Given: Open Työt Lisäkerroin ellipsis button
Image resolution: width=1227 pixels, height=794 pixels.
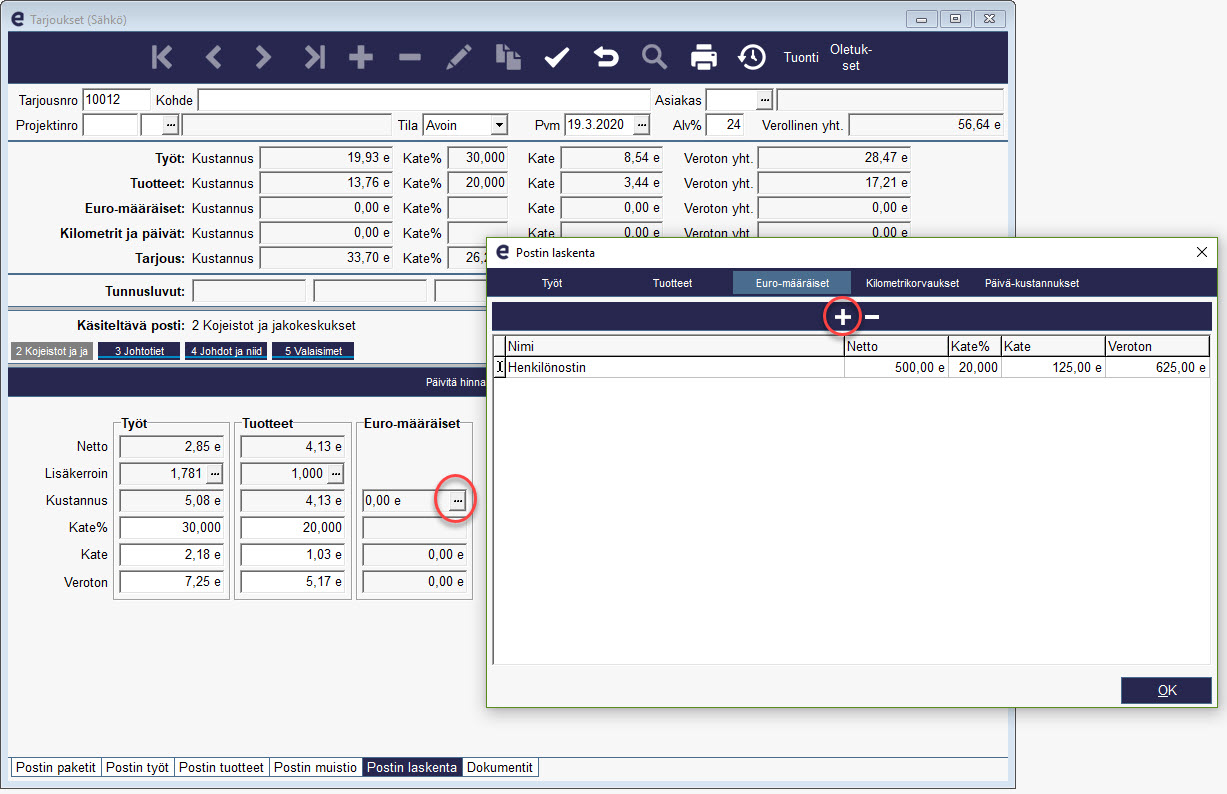Looking at the screenshot, I should coord(215,473).
